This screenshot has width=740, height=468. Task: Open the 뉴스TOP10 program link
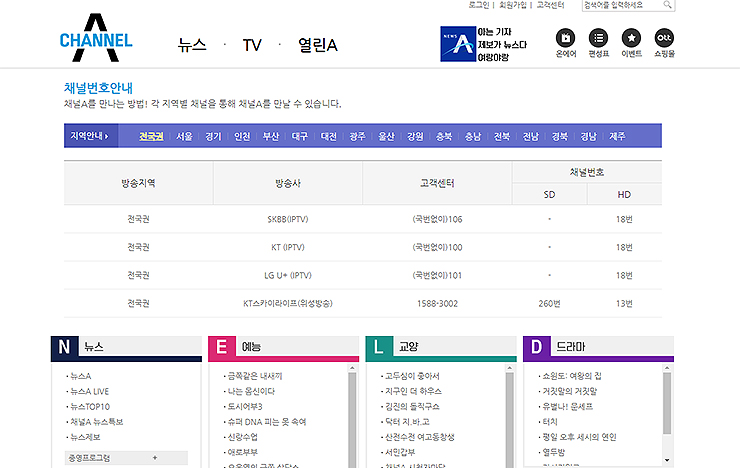click(x=90, y=406)
